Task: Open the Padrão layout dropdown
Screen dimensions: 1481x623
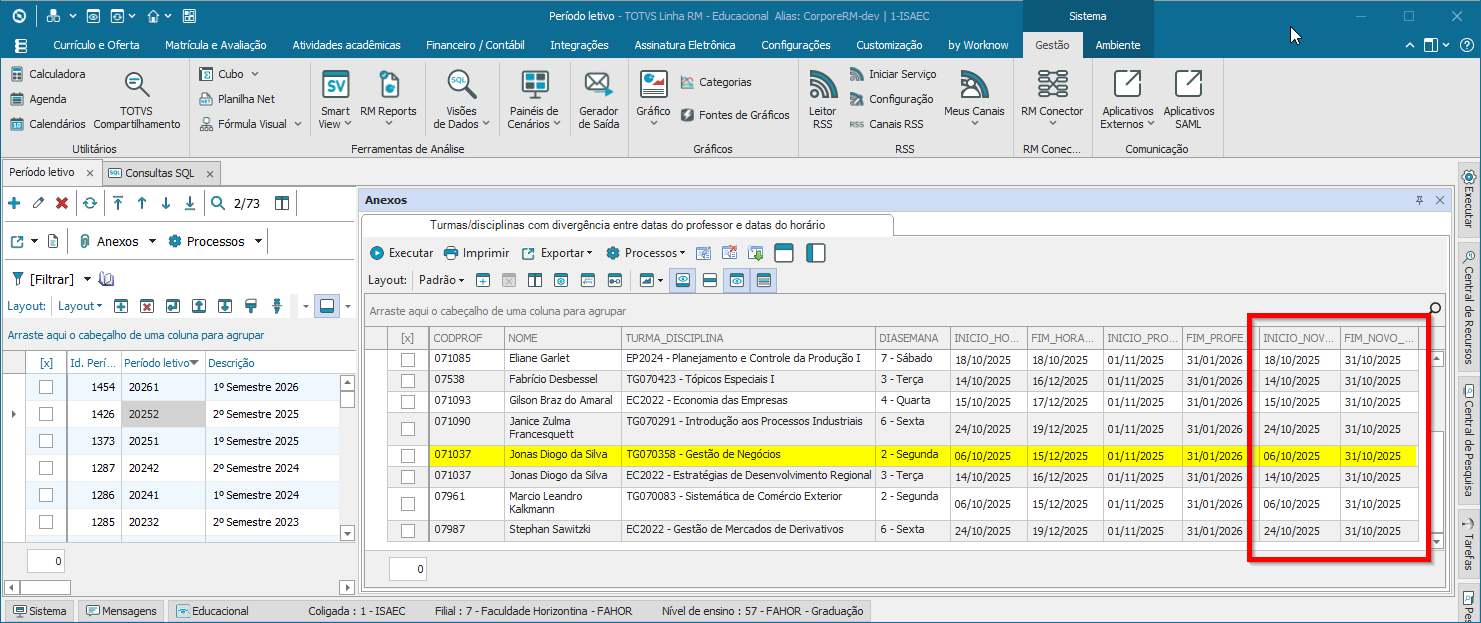Action: 441,280
